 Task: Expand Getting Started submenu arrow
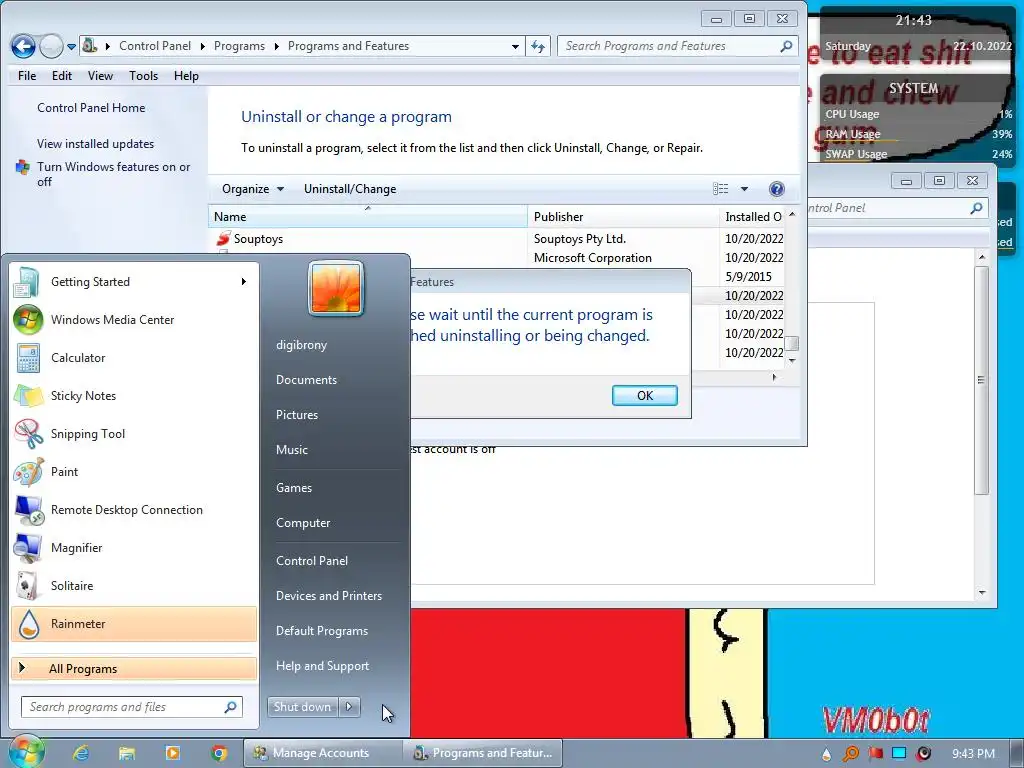[x=244, y=281]
